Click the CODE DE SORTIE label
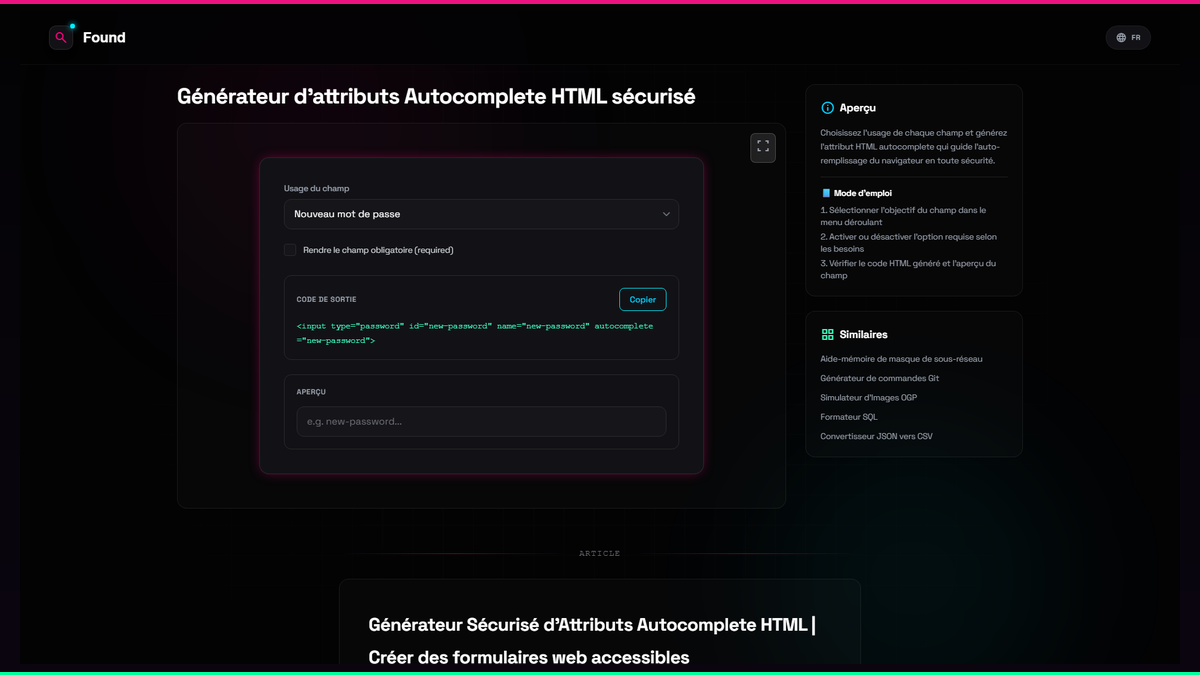Screen dimensions: 1200x675 tap(326, 300)
